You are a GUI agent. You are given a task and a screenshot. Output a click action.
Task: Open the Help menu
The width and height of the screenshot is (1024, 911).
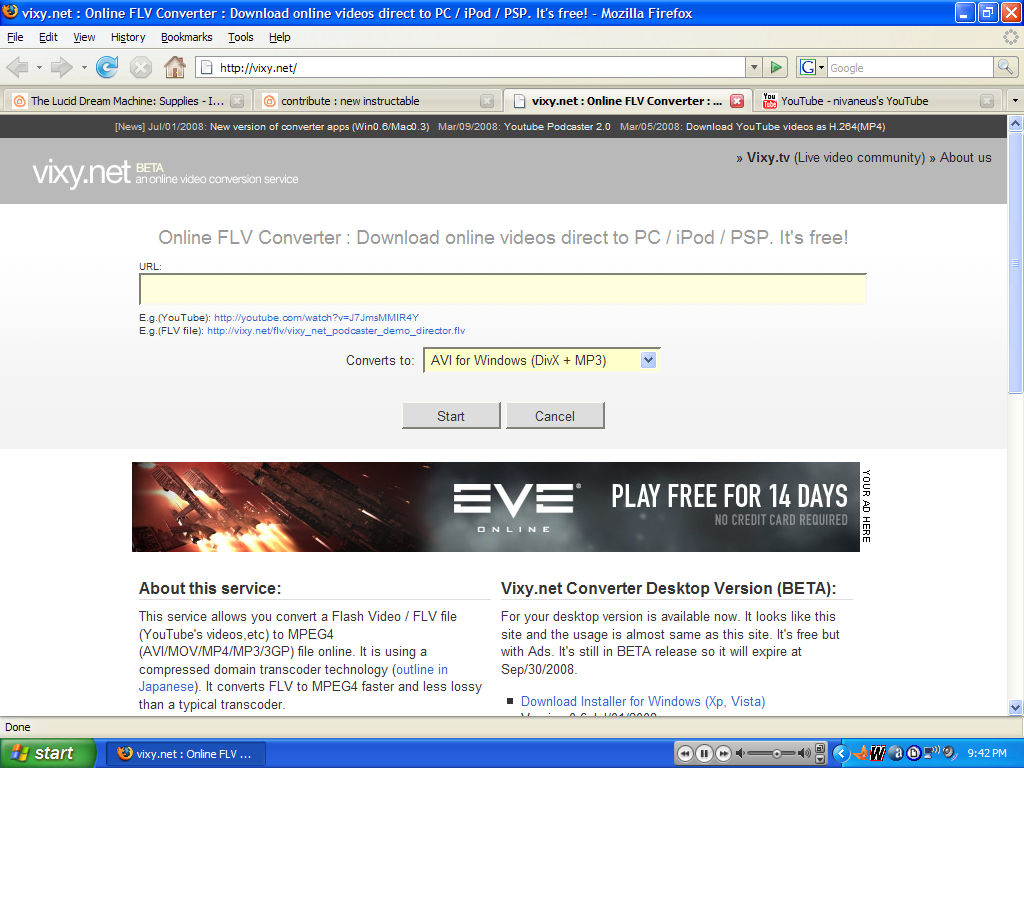click(280, 37)
